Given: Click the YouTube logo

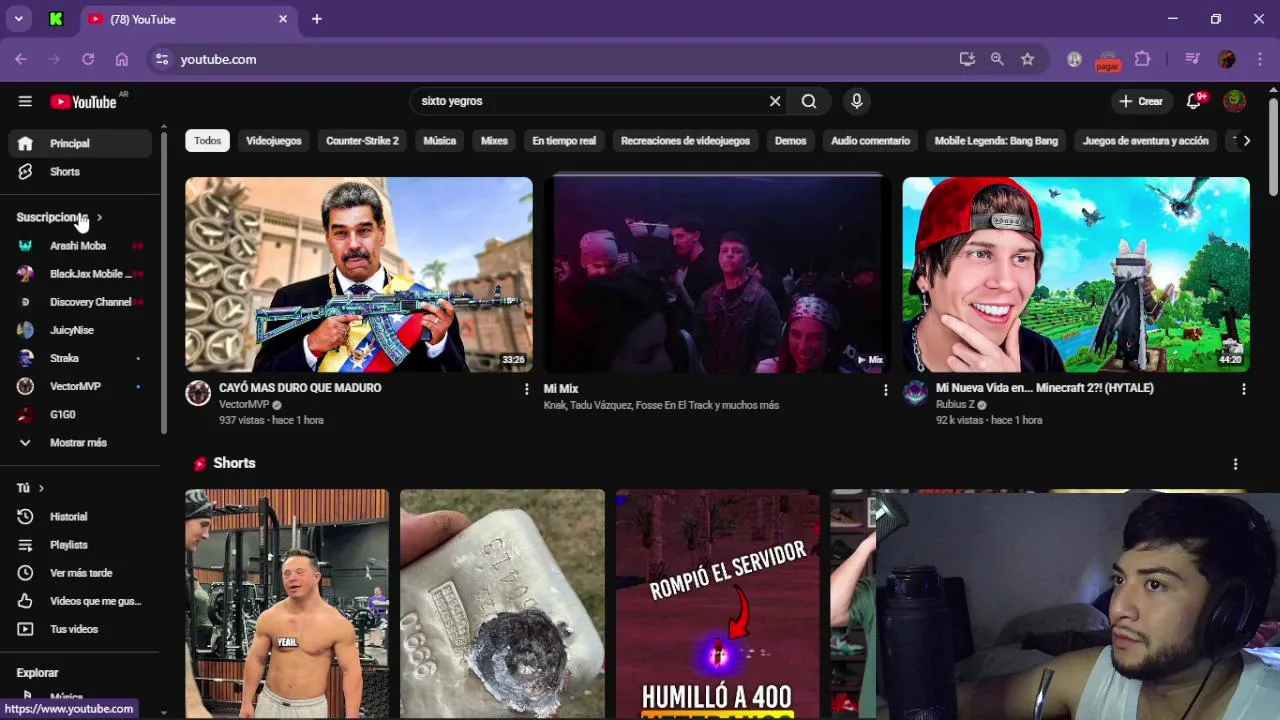Looking at the screenshot, I should pos(84,101).
